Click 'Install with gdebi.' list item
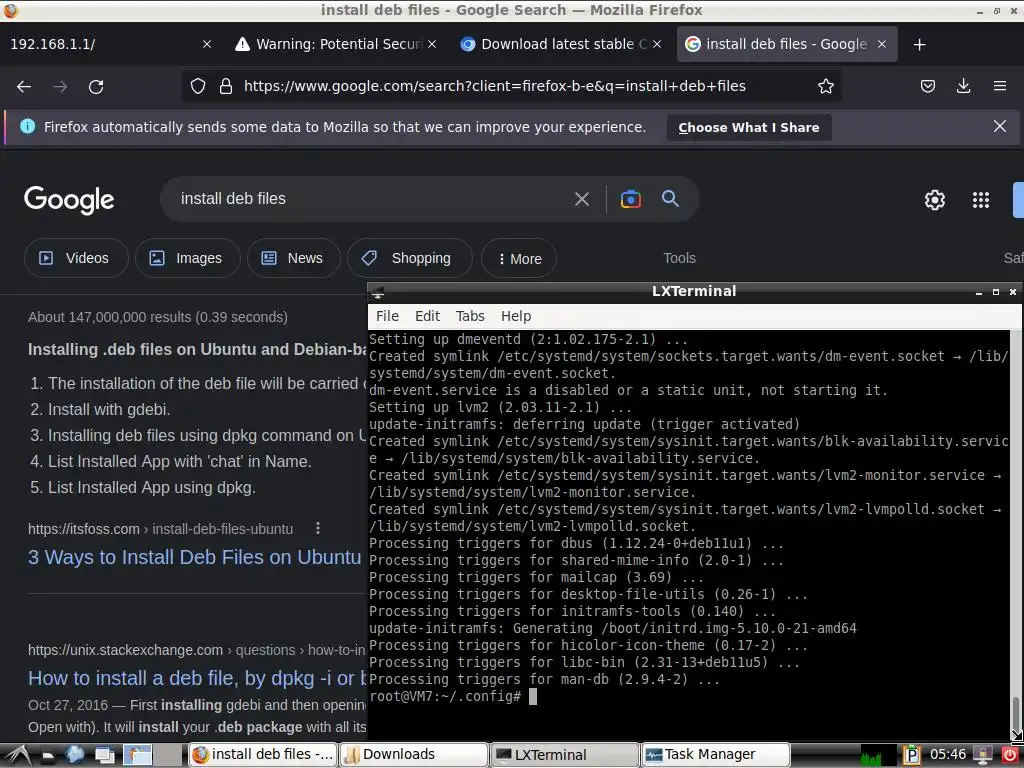Screen dimensions: 1024x768 pyautogui.click(x=109, y=409)
